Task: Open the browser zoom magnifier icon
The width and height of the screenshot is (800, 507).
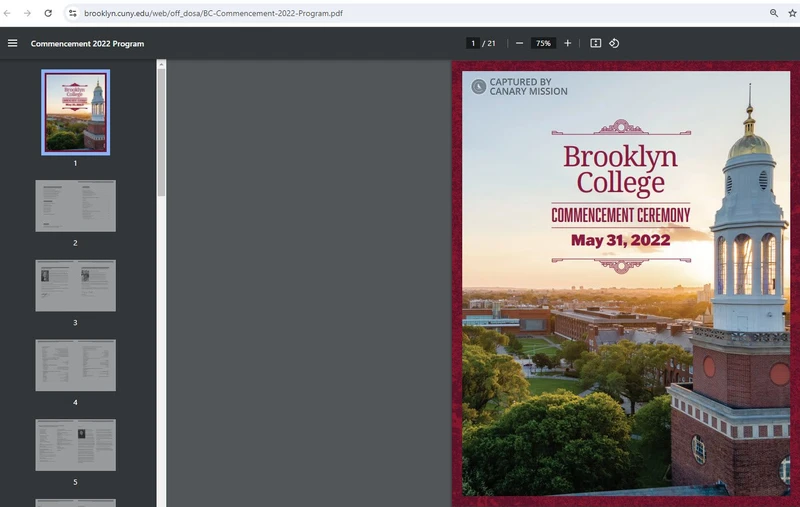Action: (x=773, y=13)
